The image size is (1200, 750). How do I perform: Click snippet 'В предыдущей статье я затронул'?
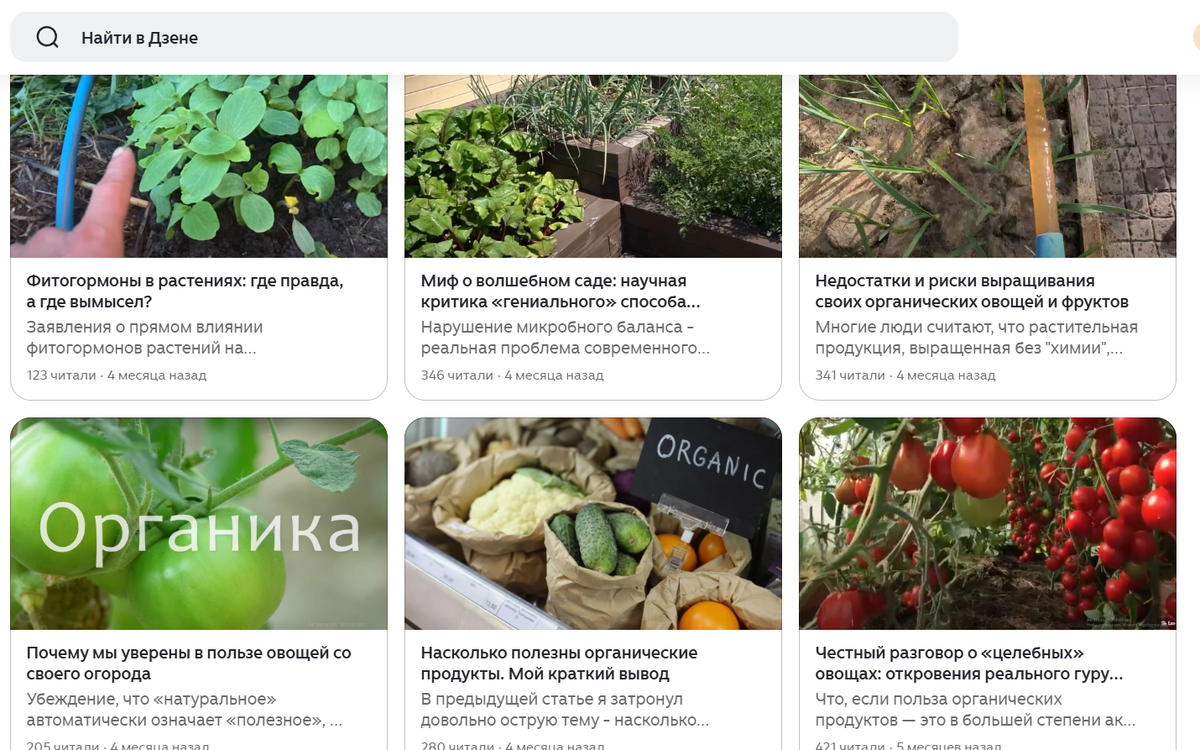565,710
